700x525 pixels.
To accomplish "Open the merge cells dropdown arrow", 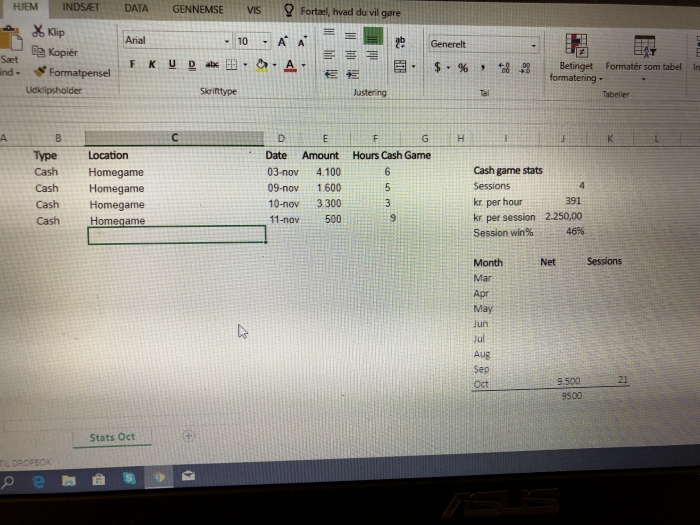I will 413,67.
